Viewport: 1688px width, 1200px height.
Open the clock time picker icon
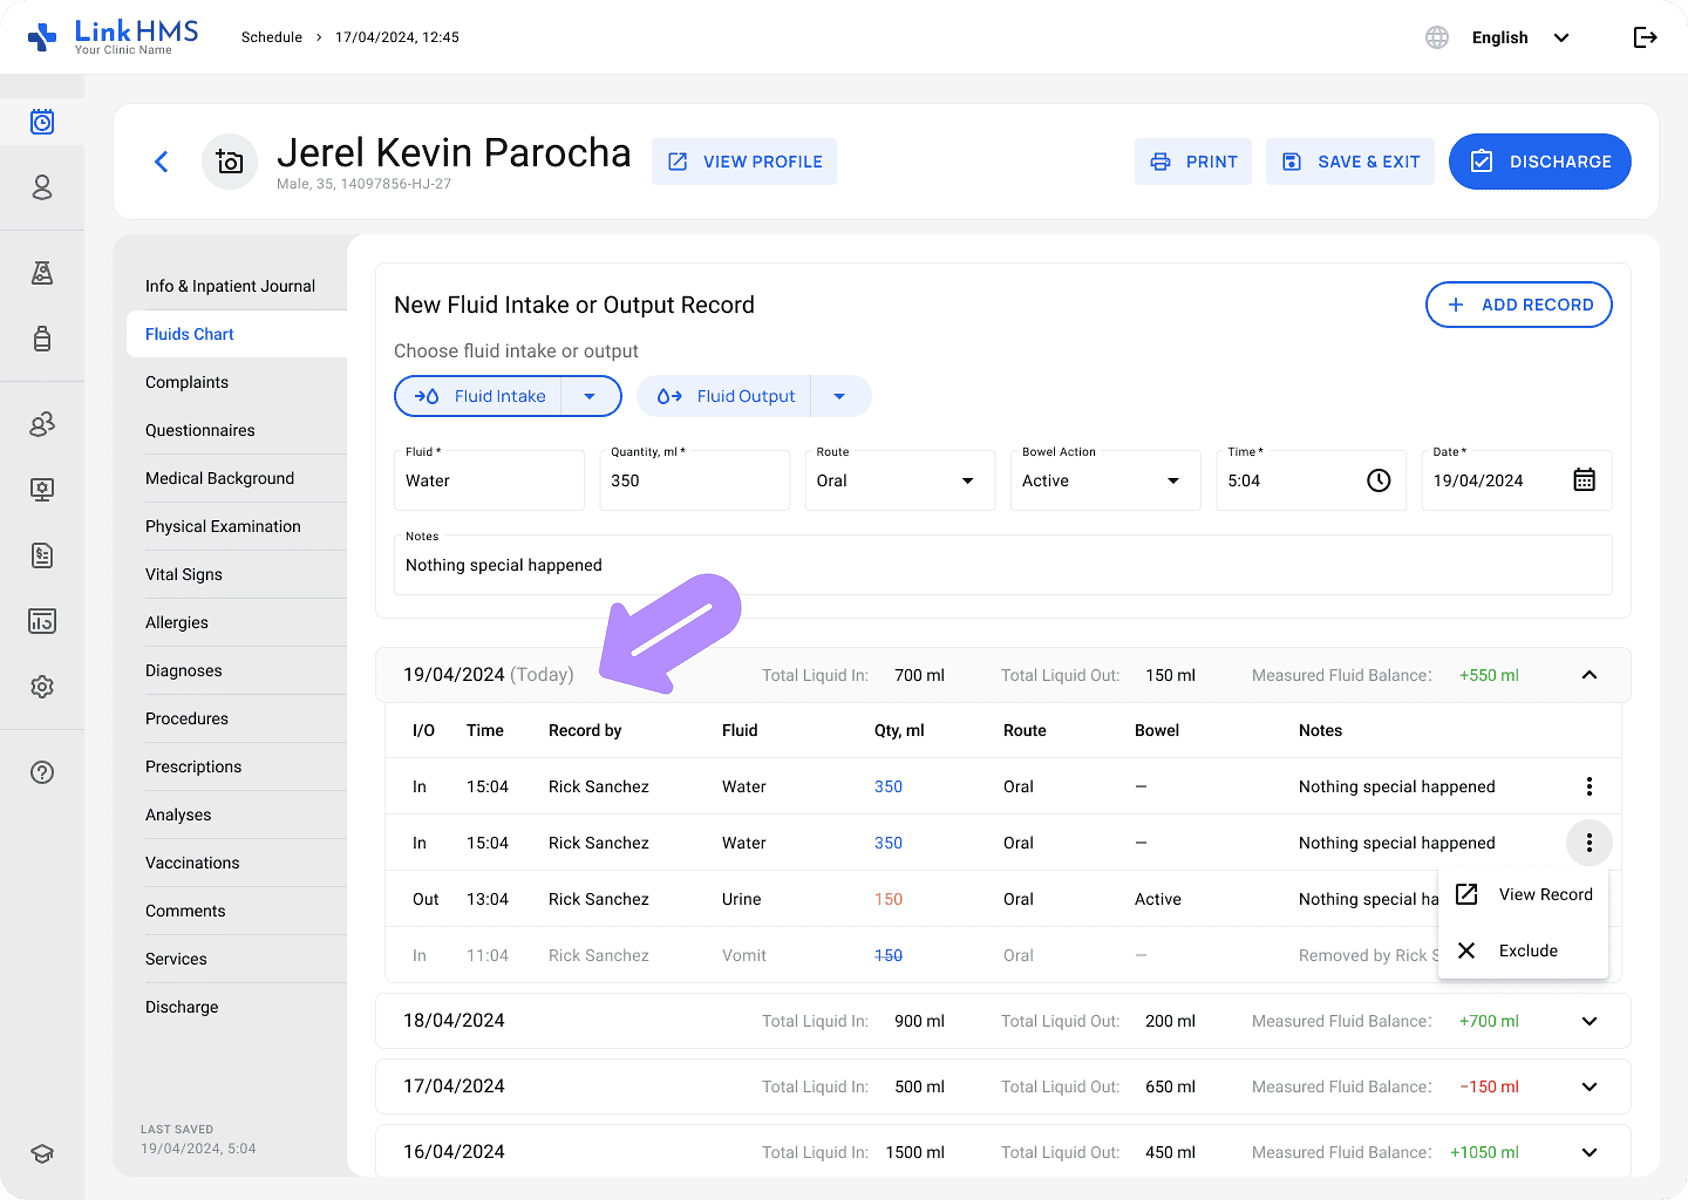coord(1378,481)
